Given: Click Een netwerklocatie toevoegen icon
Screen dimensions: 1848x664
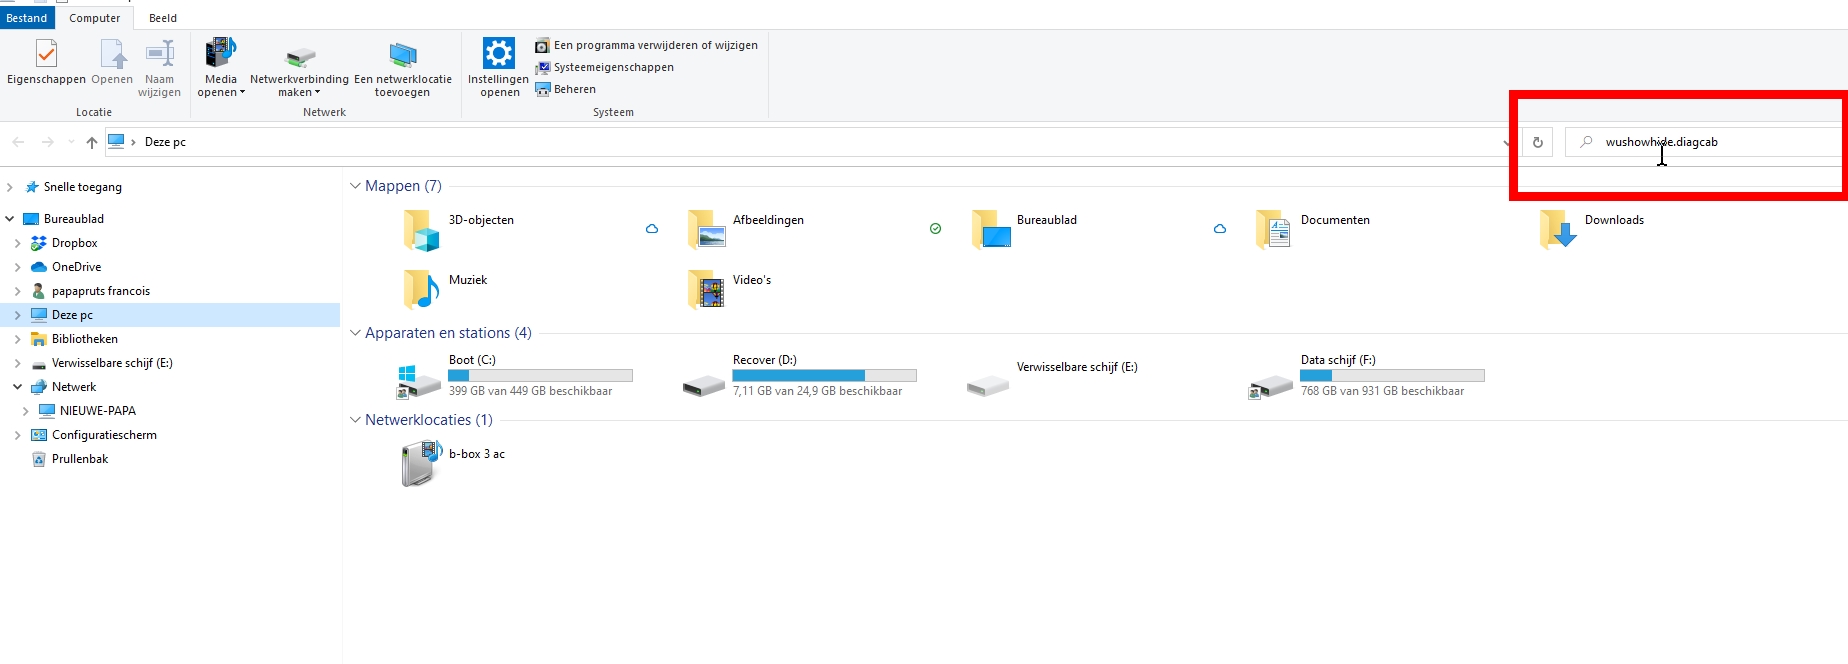Looking at the screenshot, I should point(402,56).
